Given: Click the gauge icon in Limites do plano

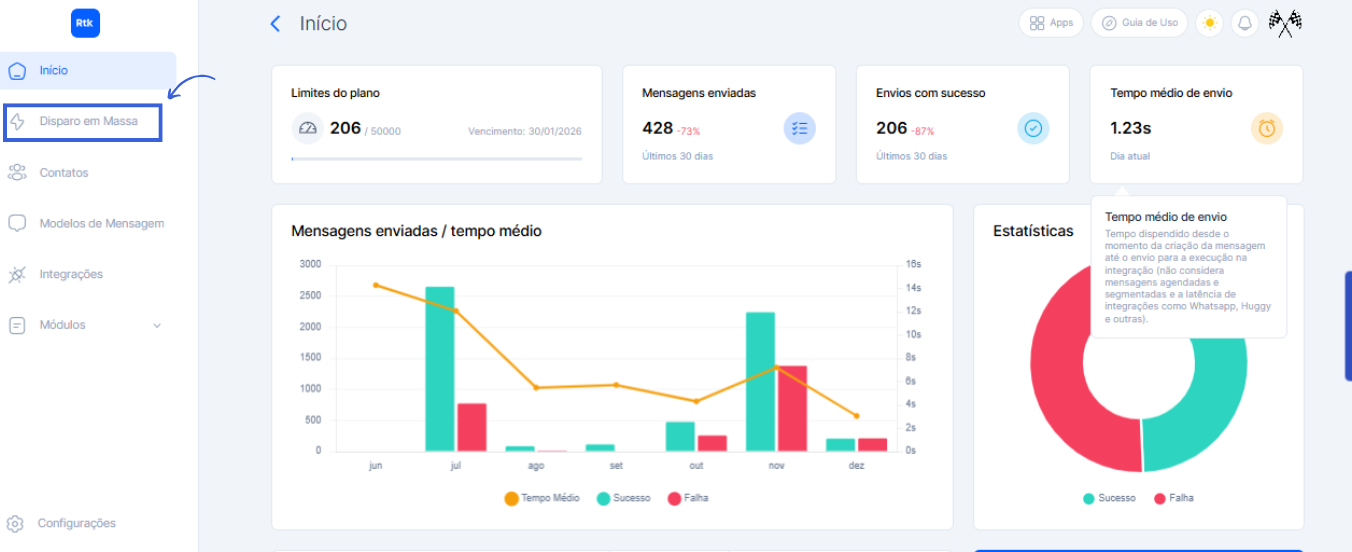Looking at the screenshot, I should pos(307,128).
